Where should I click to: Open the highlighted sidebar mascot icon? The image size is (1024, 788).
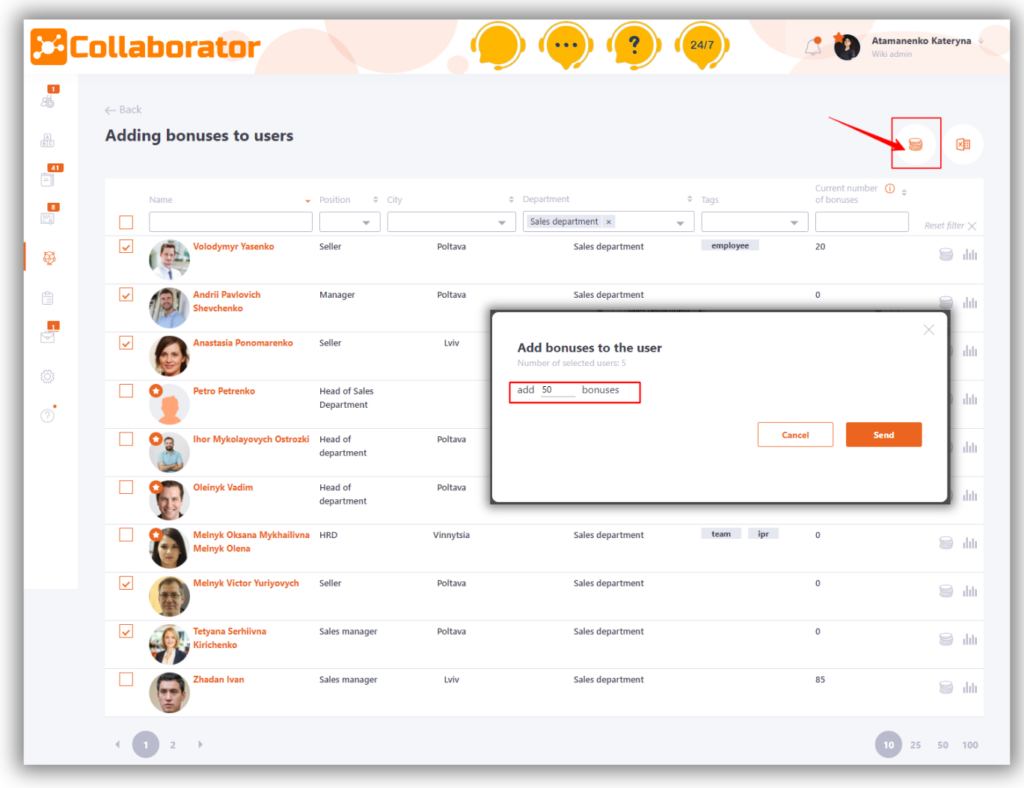49,258
